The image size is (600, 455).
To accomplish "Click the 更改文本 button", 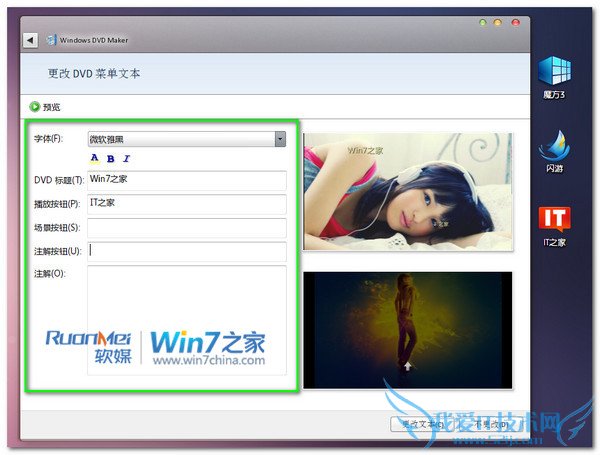I will point(422,424).
